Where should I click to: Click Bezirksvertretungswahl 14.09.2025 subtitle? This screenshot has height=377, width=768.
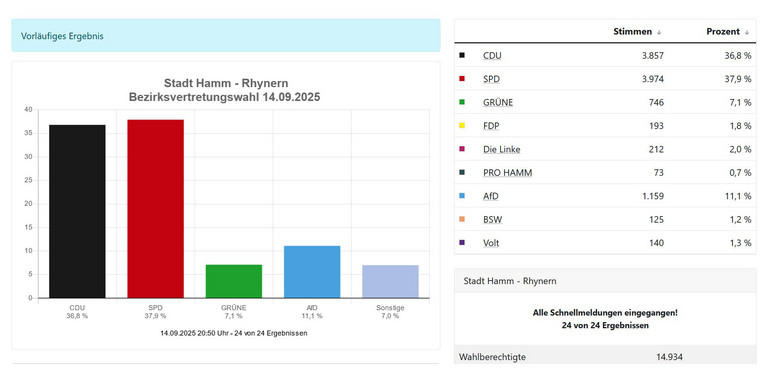pyautogui.click(x=224, y=97)
